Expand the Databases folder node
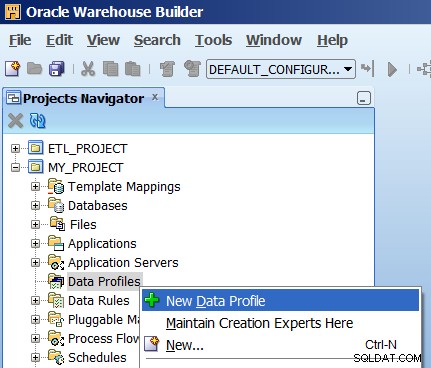The height and width of the screenshot is (368, 431). [35, 206]
